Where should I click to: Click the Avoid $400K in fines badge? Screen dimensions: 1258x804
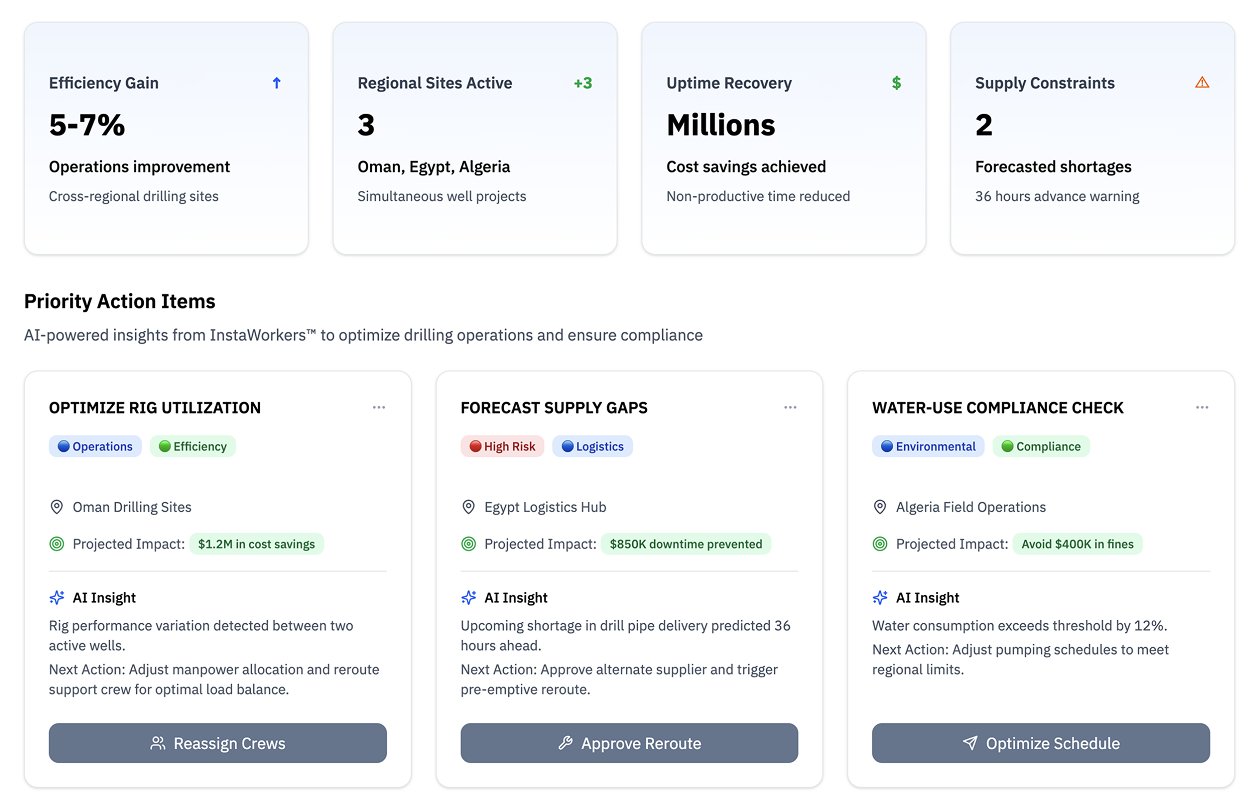tap(1077, 545)
